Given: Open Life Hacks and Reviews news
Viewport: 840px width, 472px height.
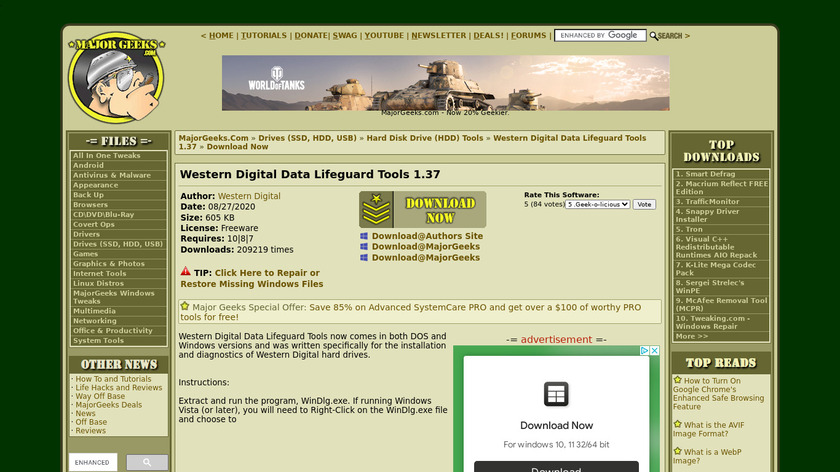Looking at the screenshot, I should point(118,387).
